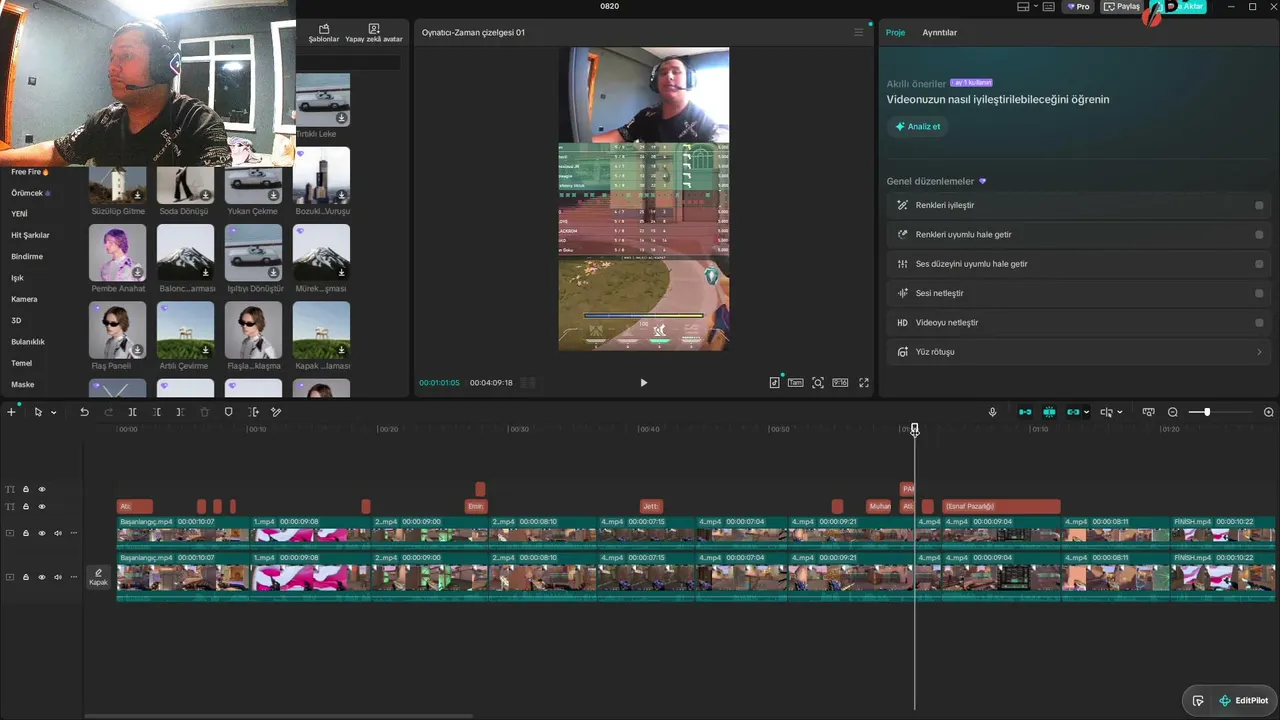Screen dimensions: 1280x720
Task: Click the Pro upgrade button
Action: 1078,7
